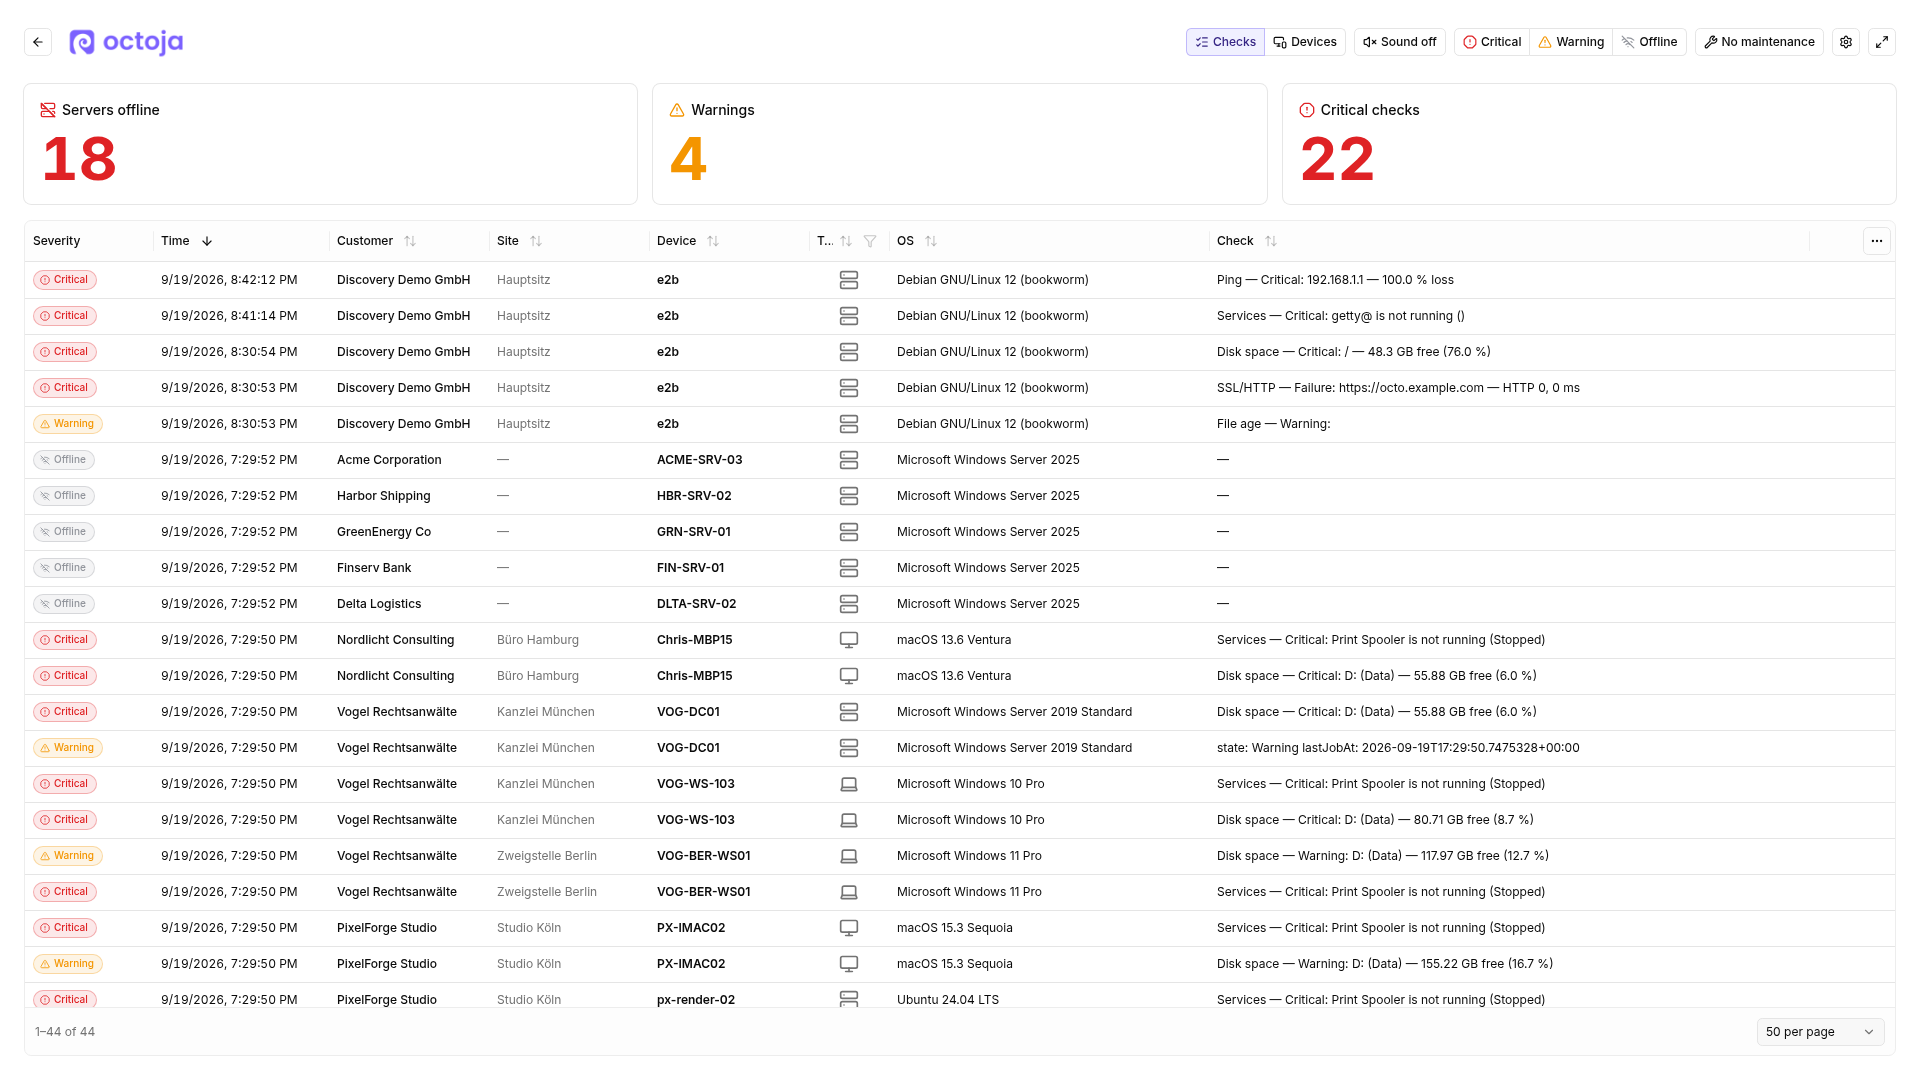Sort by Check column

point(1271,241)
